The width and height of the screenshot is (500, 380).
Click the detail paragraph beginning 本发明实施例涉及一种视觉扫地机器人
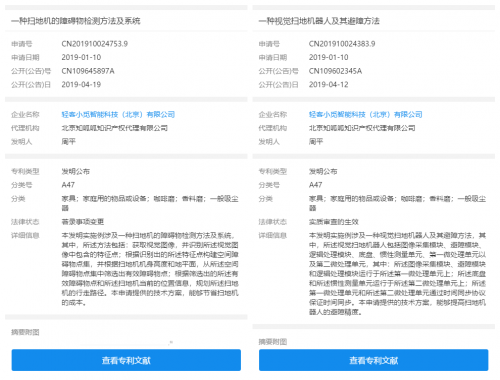point(397,274)
